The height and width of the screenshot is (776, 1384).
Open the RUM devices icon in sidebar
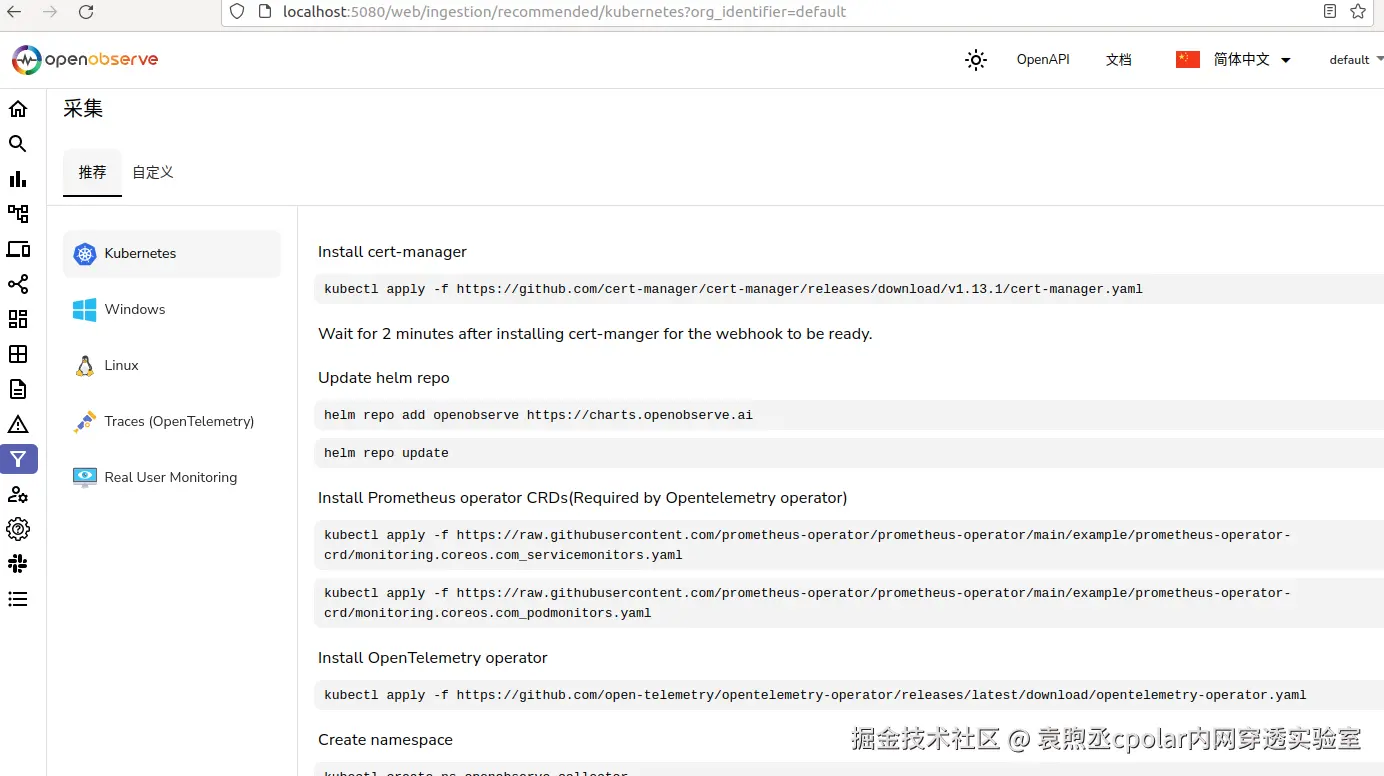[x=18, y=249]
